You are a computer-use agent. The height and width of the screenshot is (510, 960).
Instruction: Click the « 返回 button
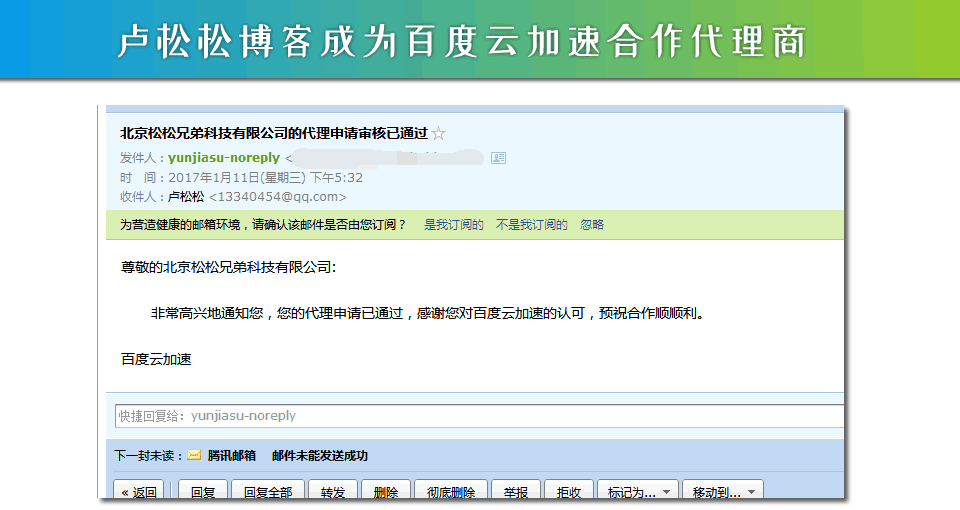click(139, 490)
